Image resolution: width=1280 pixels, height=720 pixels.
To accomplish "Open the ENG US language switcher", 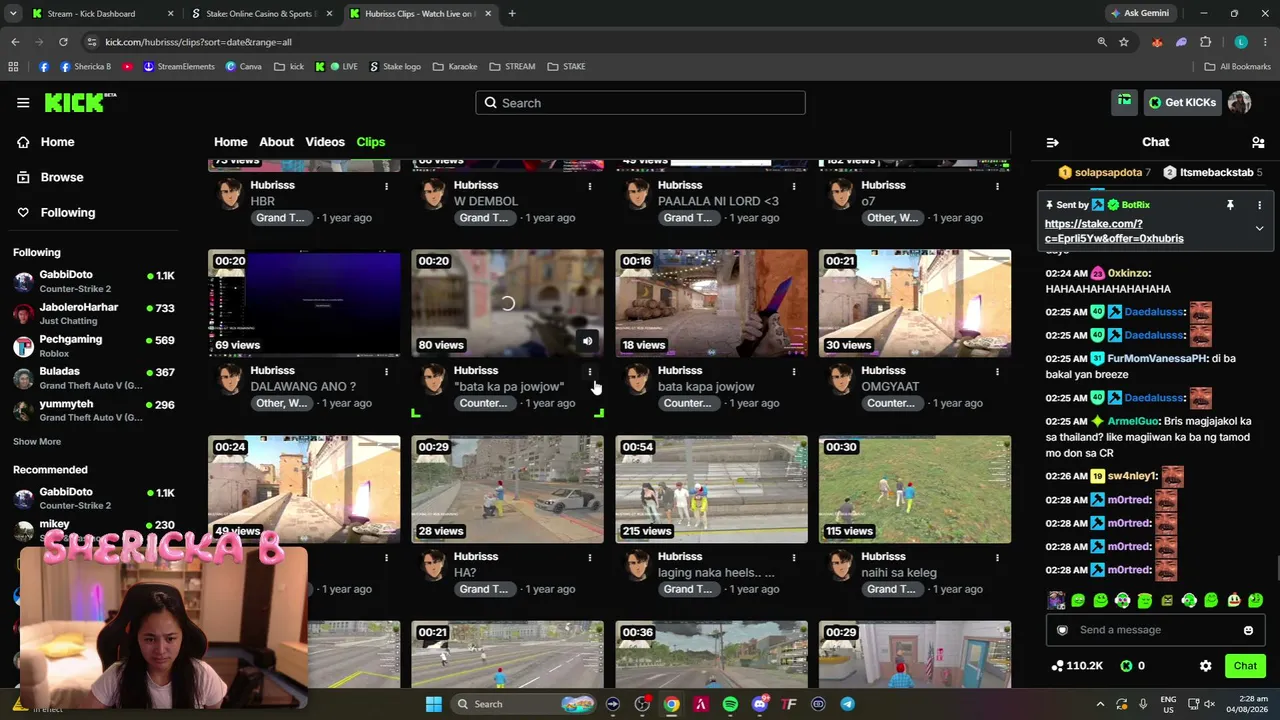I will coord(1168,704).
